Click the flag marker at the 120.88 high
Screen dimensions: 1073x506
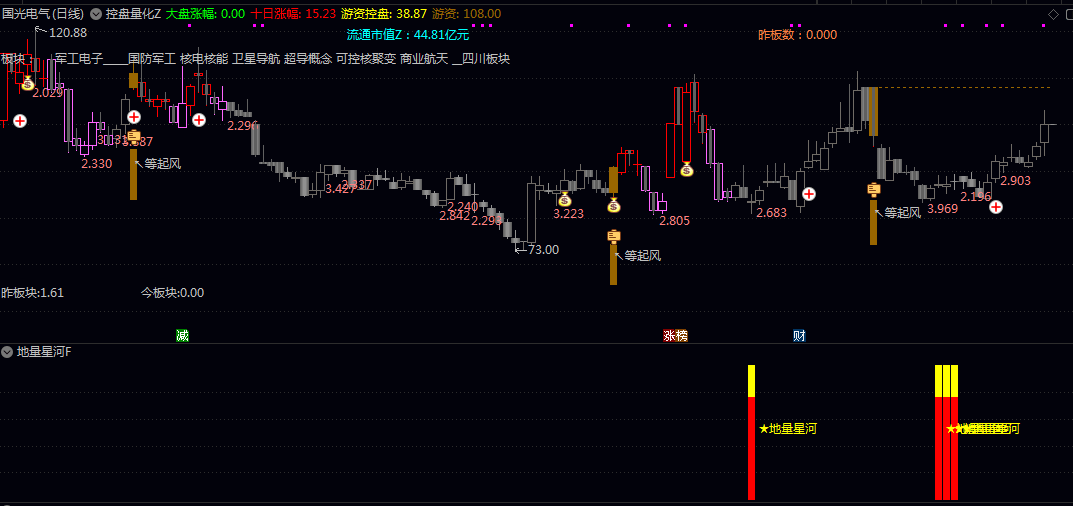pos(40,30)
